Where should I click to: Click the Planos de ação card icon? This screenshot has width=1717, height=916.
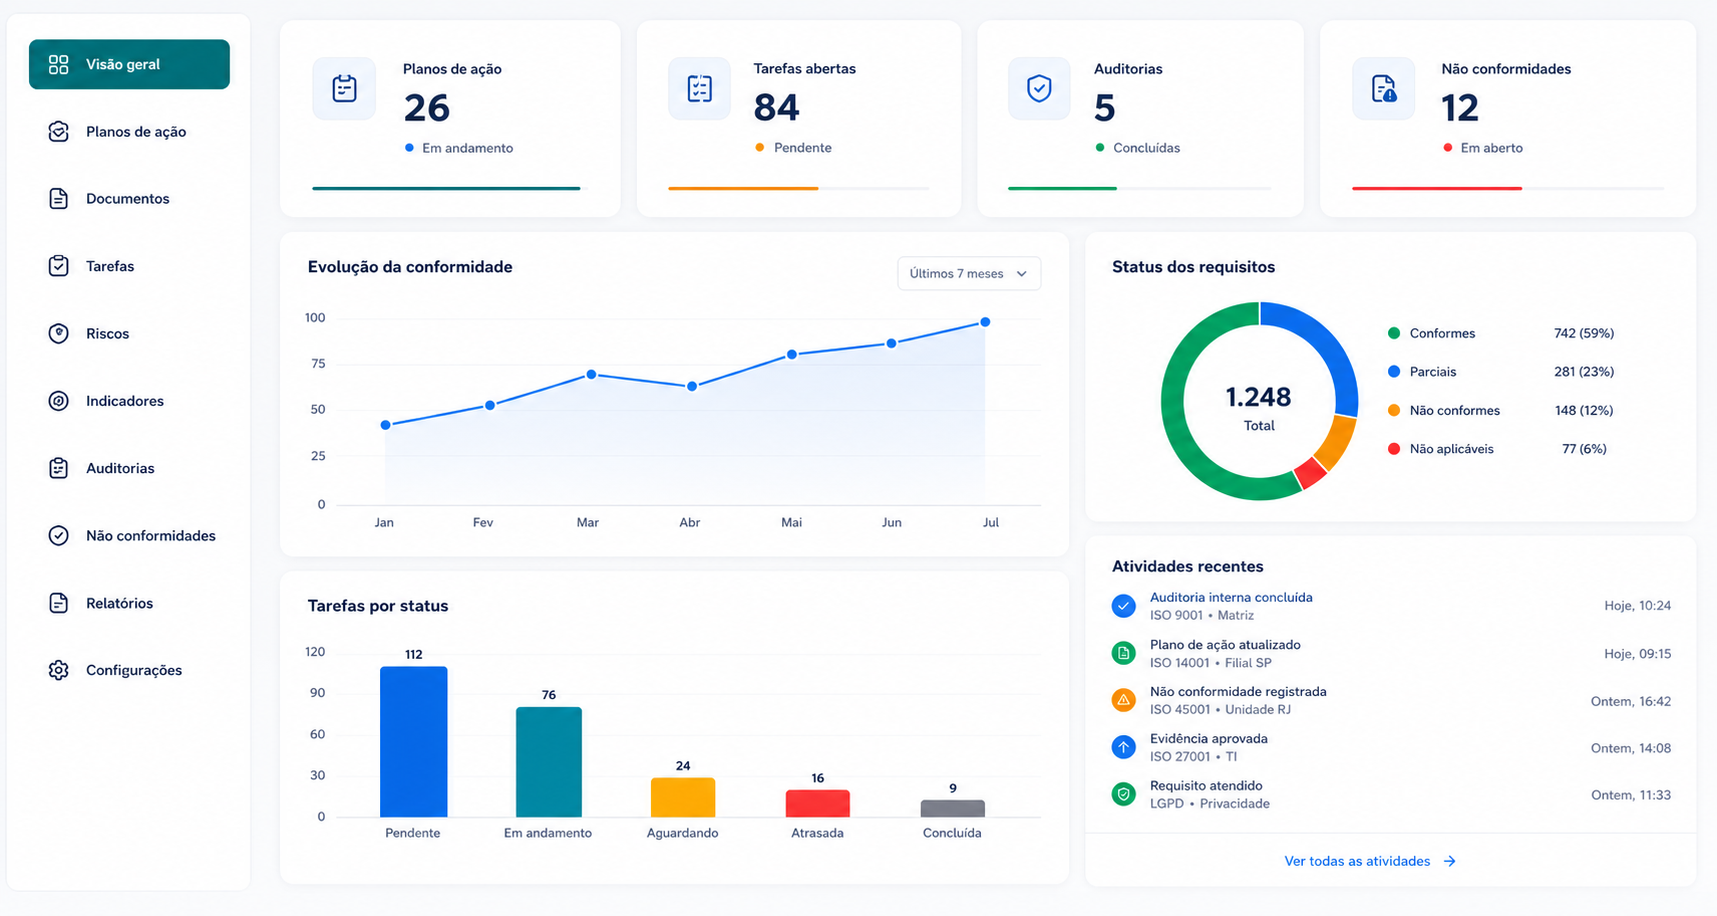344,88
